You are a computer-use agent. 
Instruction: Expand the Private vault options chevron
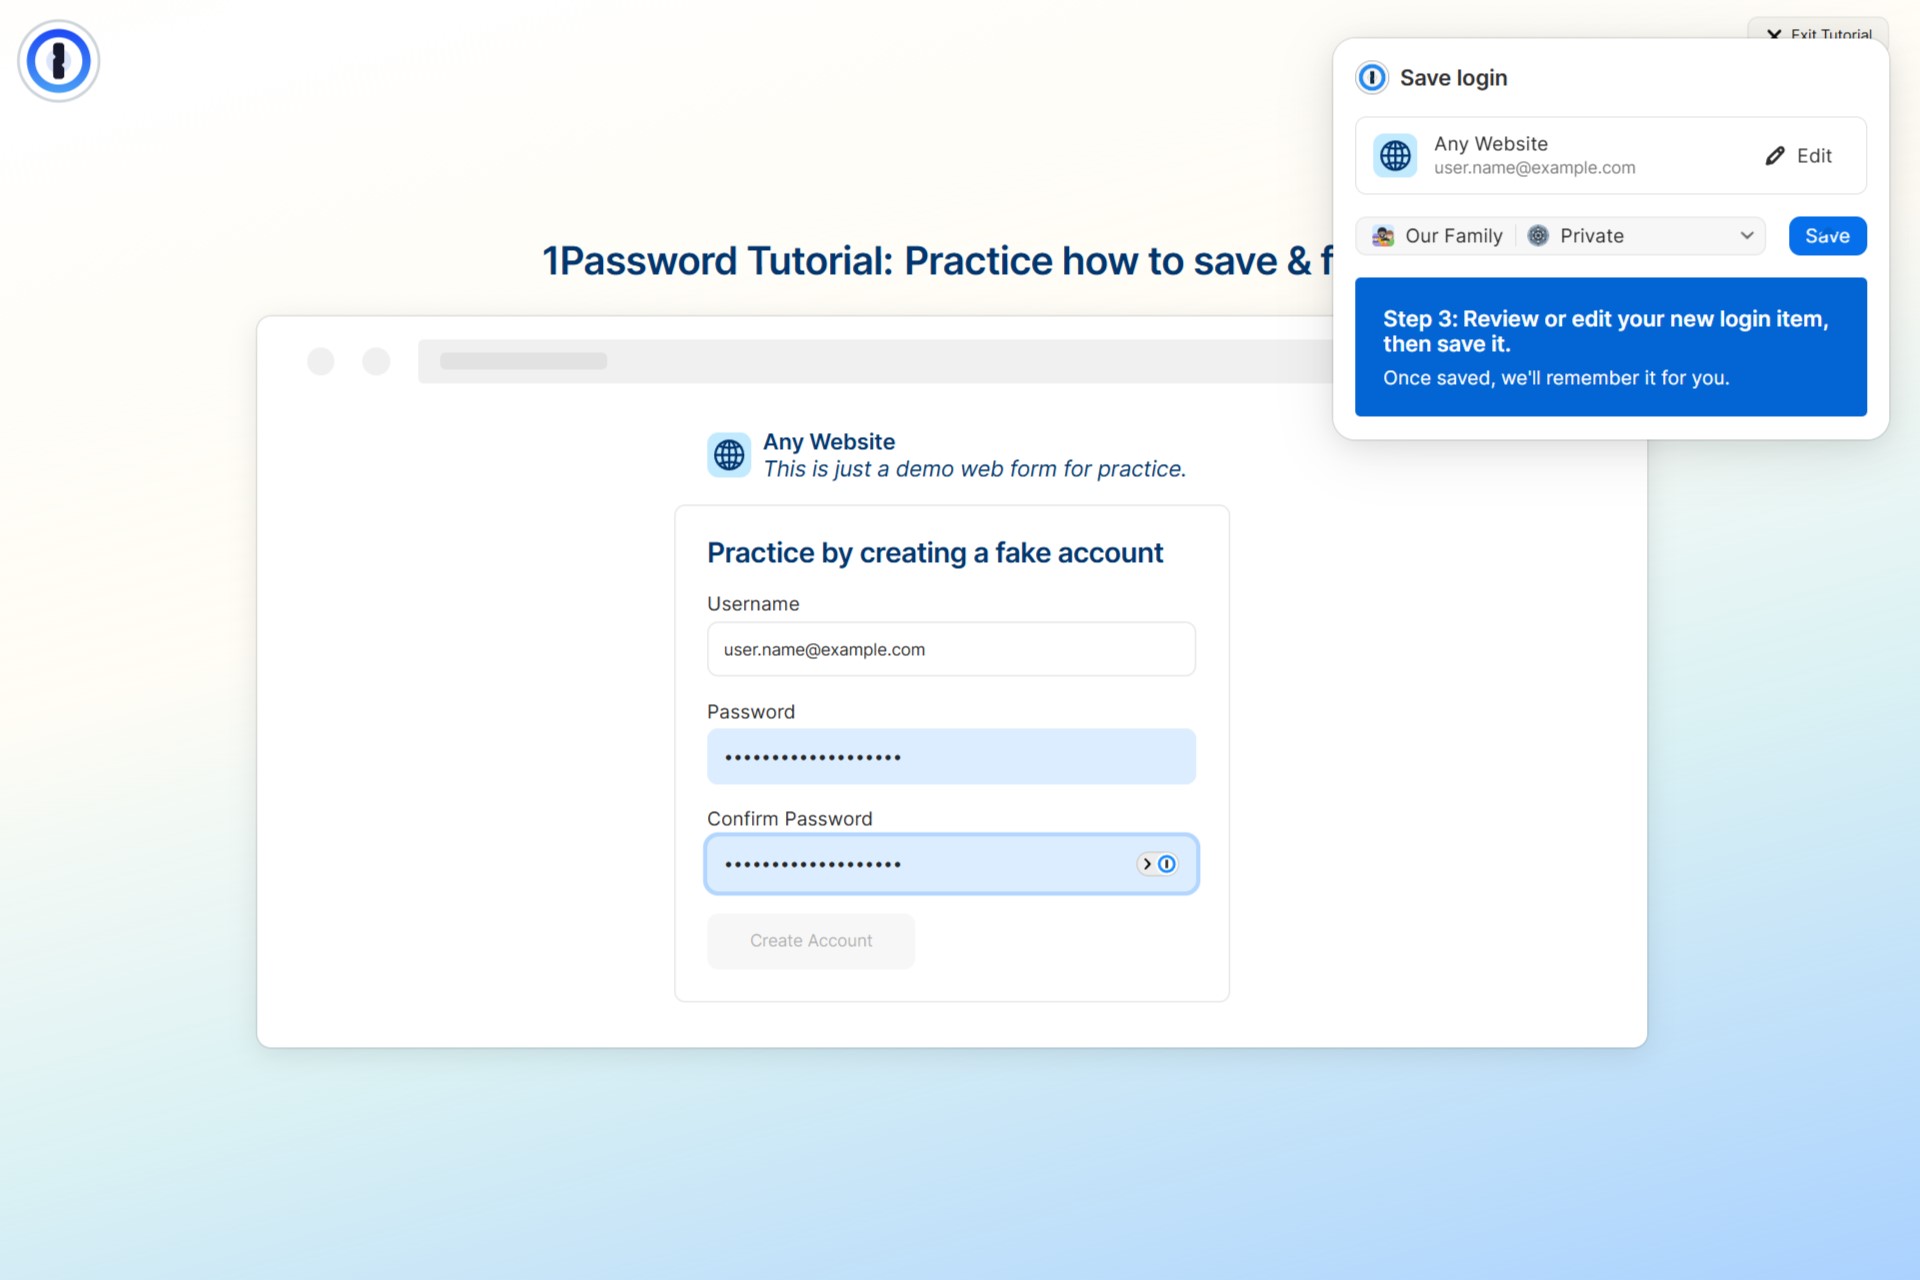(1746, 236)
